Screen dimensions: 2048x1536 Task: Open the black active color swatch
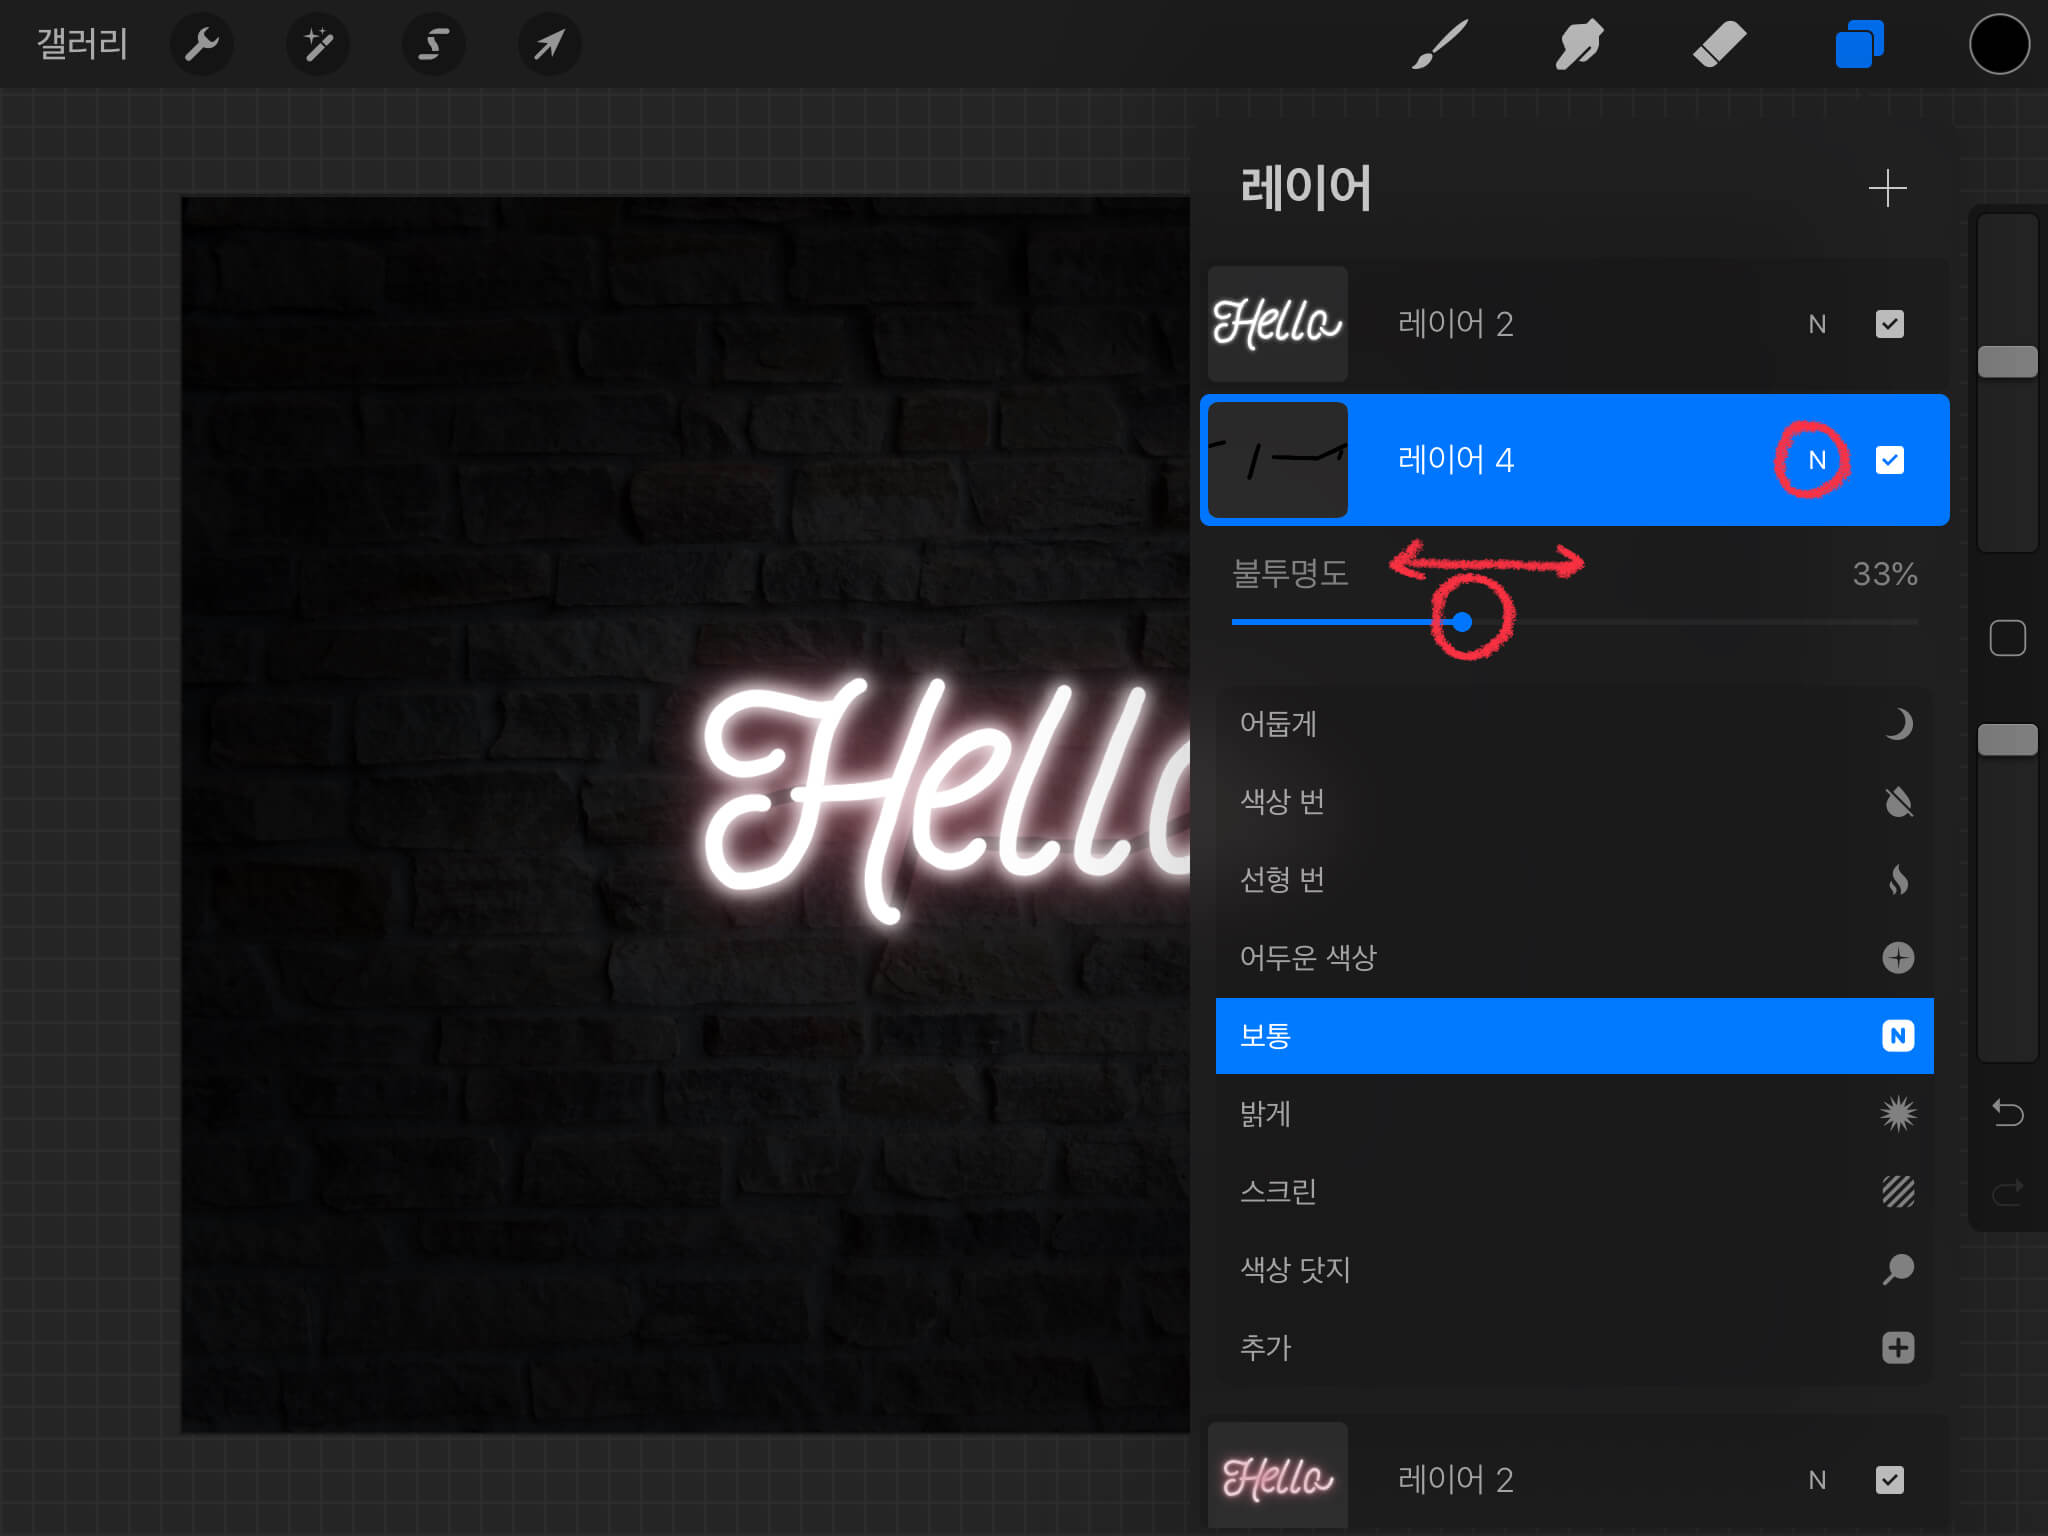pos(1999,45)
